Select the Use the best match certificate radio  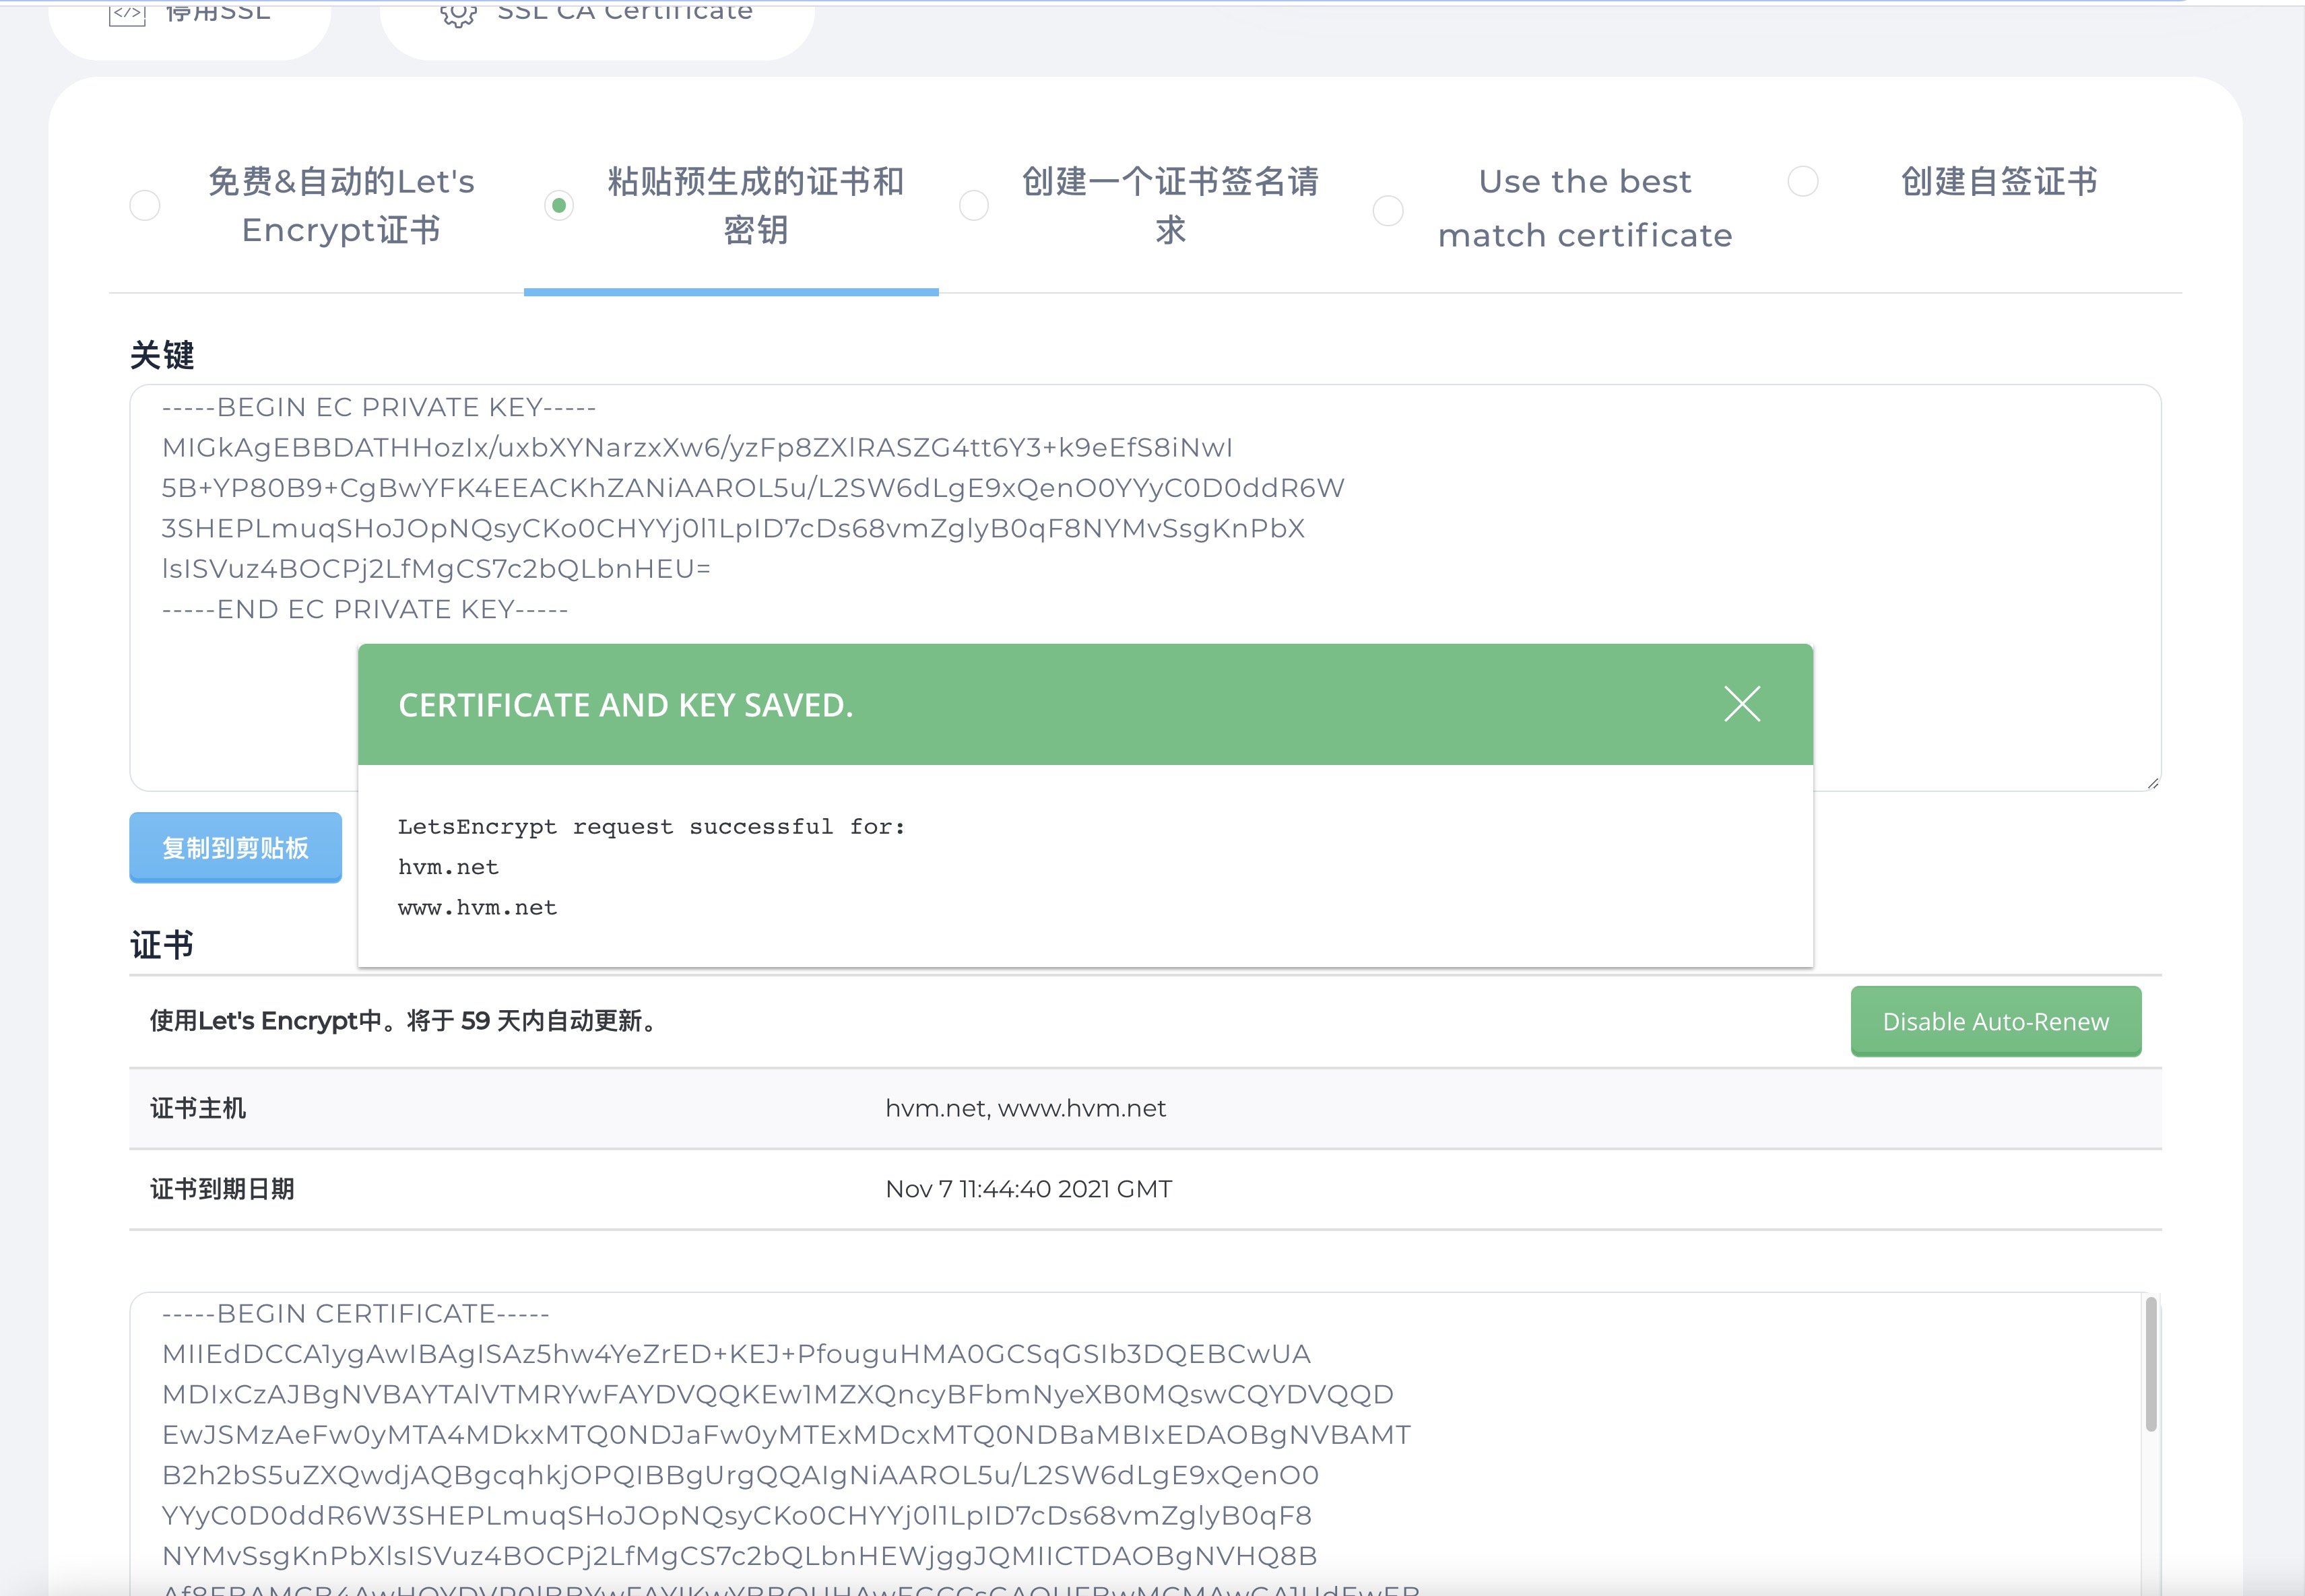pos(1388,211)
